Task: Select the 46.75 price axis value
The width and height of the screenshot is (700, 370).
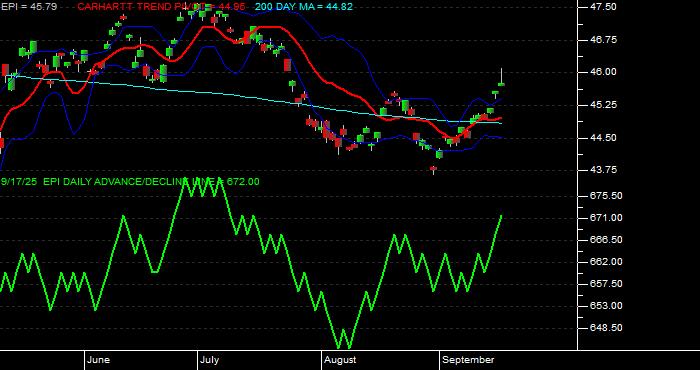Action: tap(603, 40)
